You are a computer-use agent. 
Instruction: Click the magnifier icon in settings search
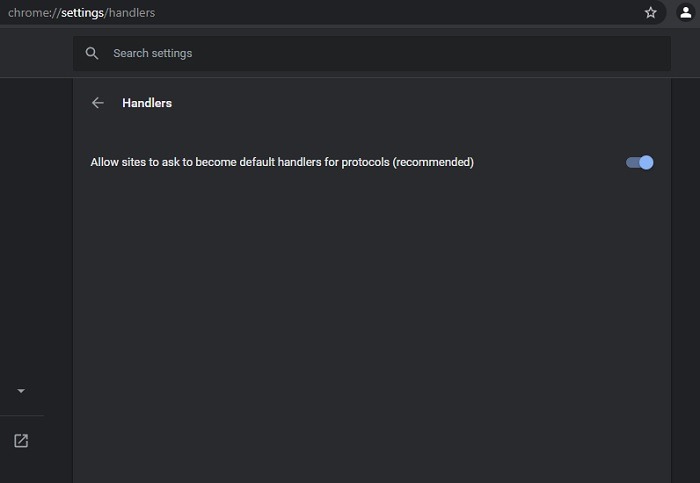tap(92, 53)
